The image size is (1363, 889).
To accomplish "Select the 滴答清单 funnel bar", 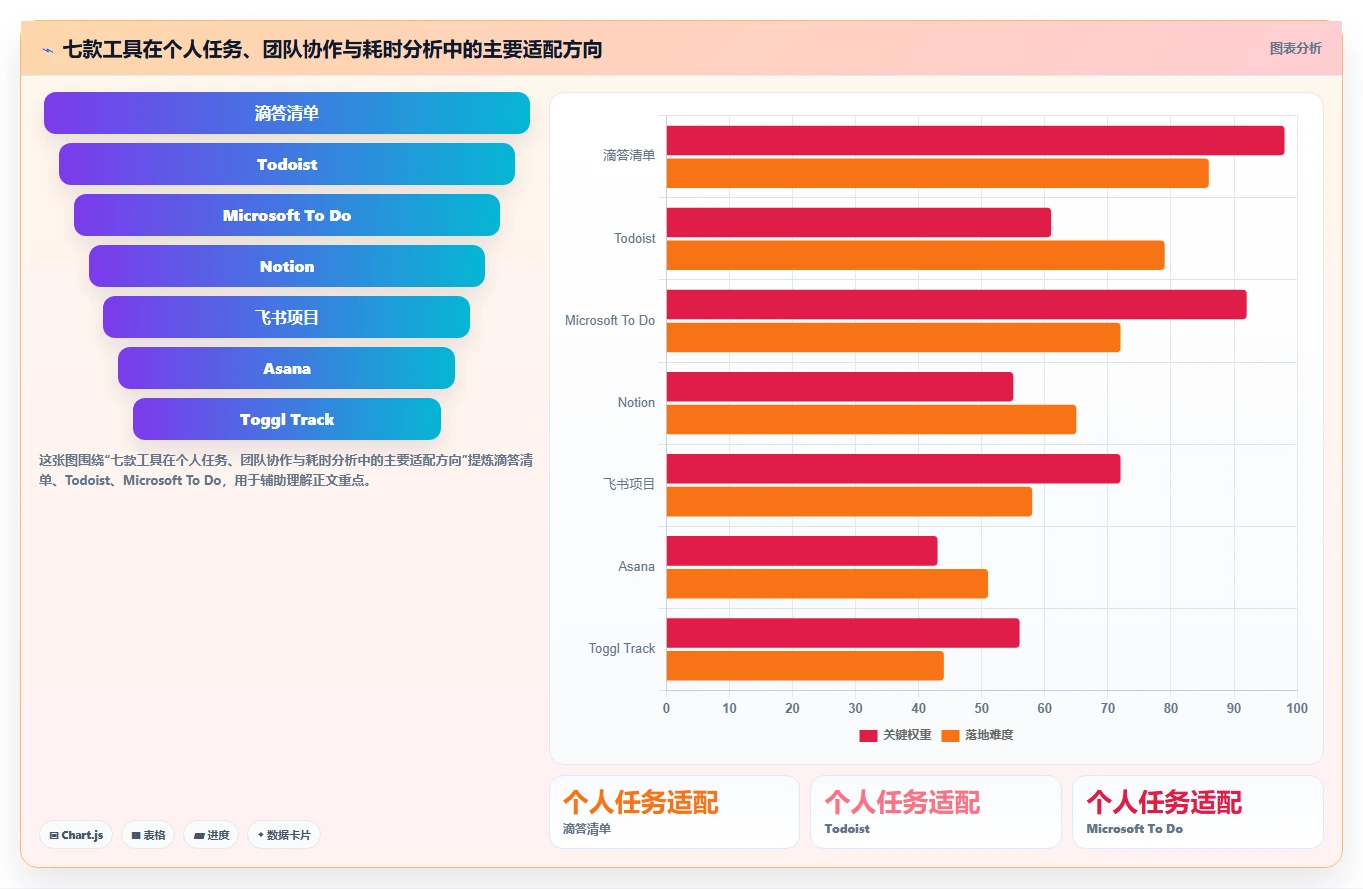I will pyautogui.click(x=287, y=113).
